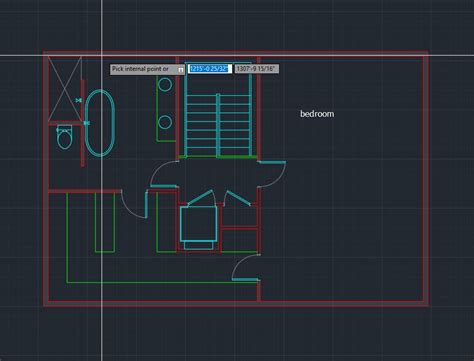474x361 pixels.
Task: Select the 'bedroom' text label
Action: click(317, 114)
